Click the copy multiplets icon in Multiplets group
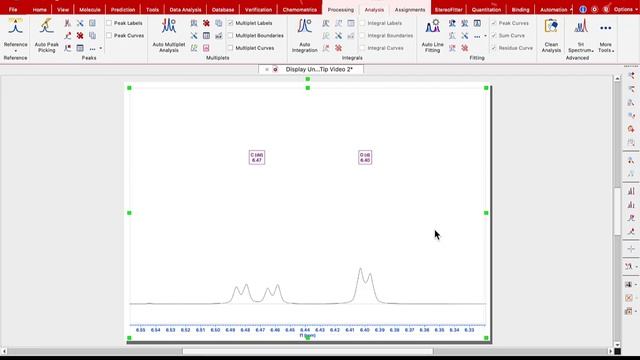The height and width of the screenshot is (360, 640). coord(219,23)
